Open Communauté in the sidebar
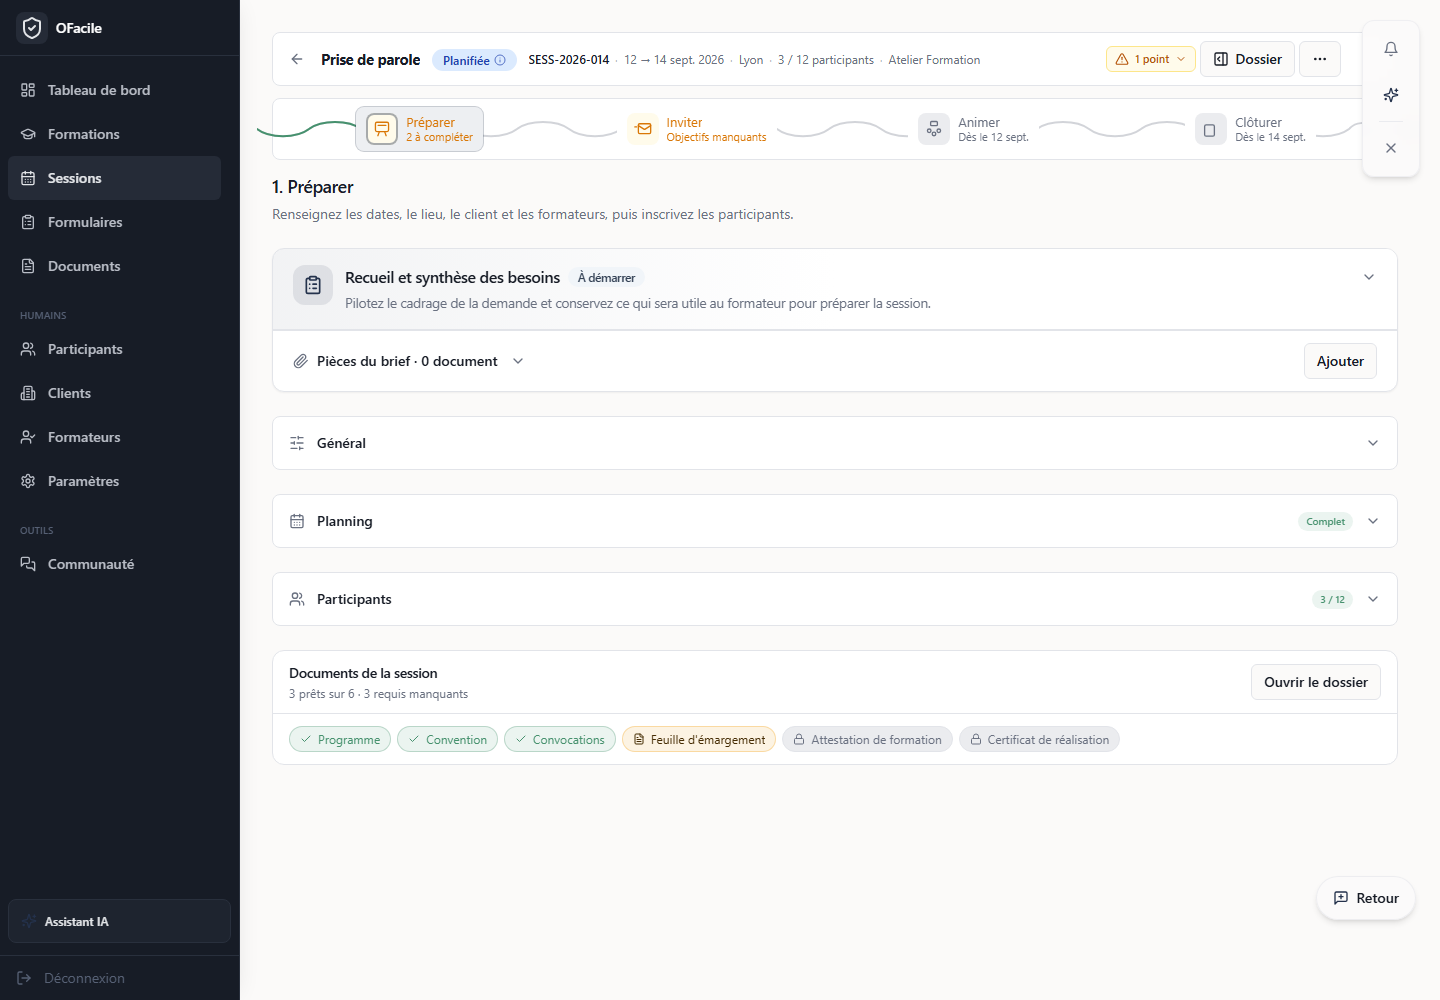Viewport: 1440px width, 1000px height. 114,564
